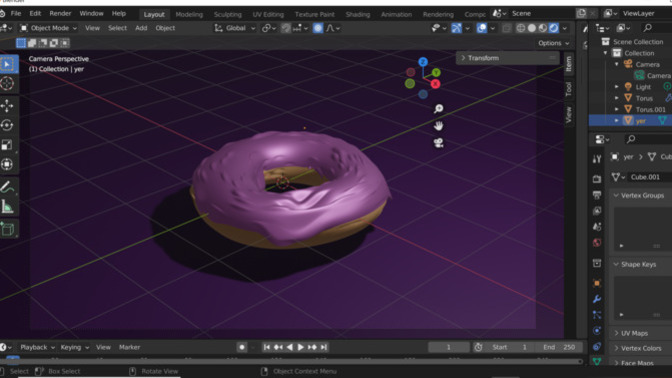Image resolution: width=672 pixels, height=378 pixels.
Task: Open Modifier properties wrench tab
Action: click(597, 299)
